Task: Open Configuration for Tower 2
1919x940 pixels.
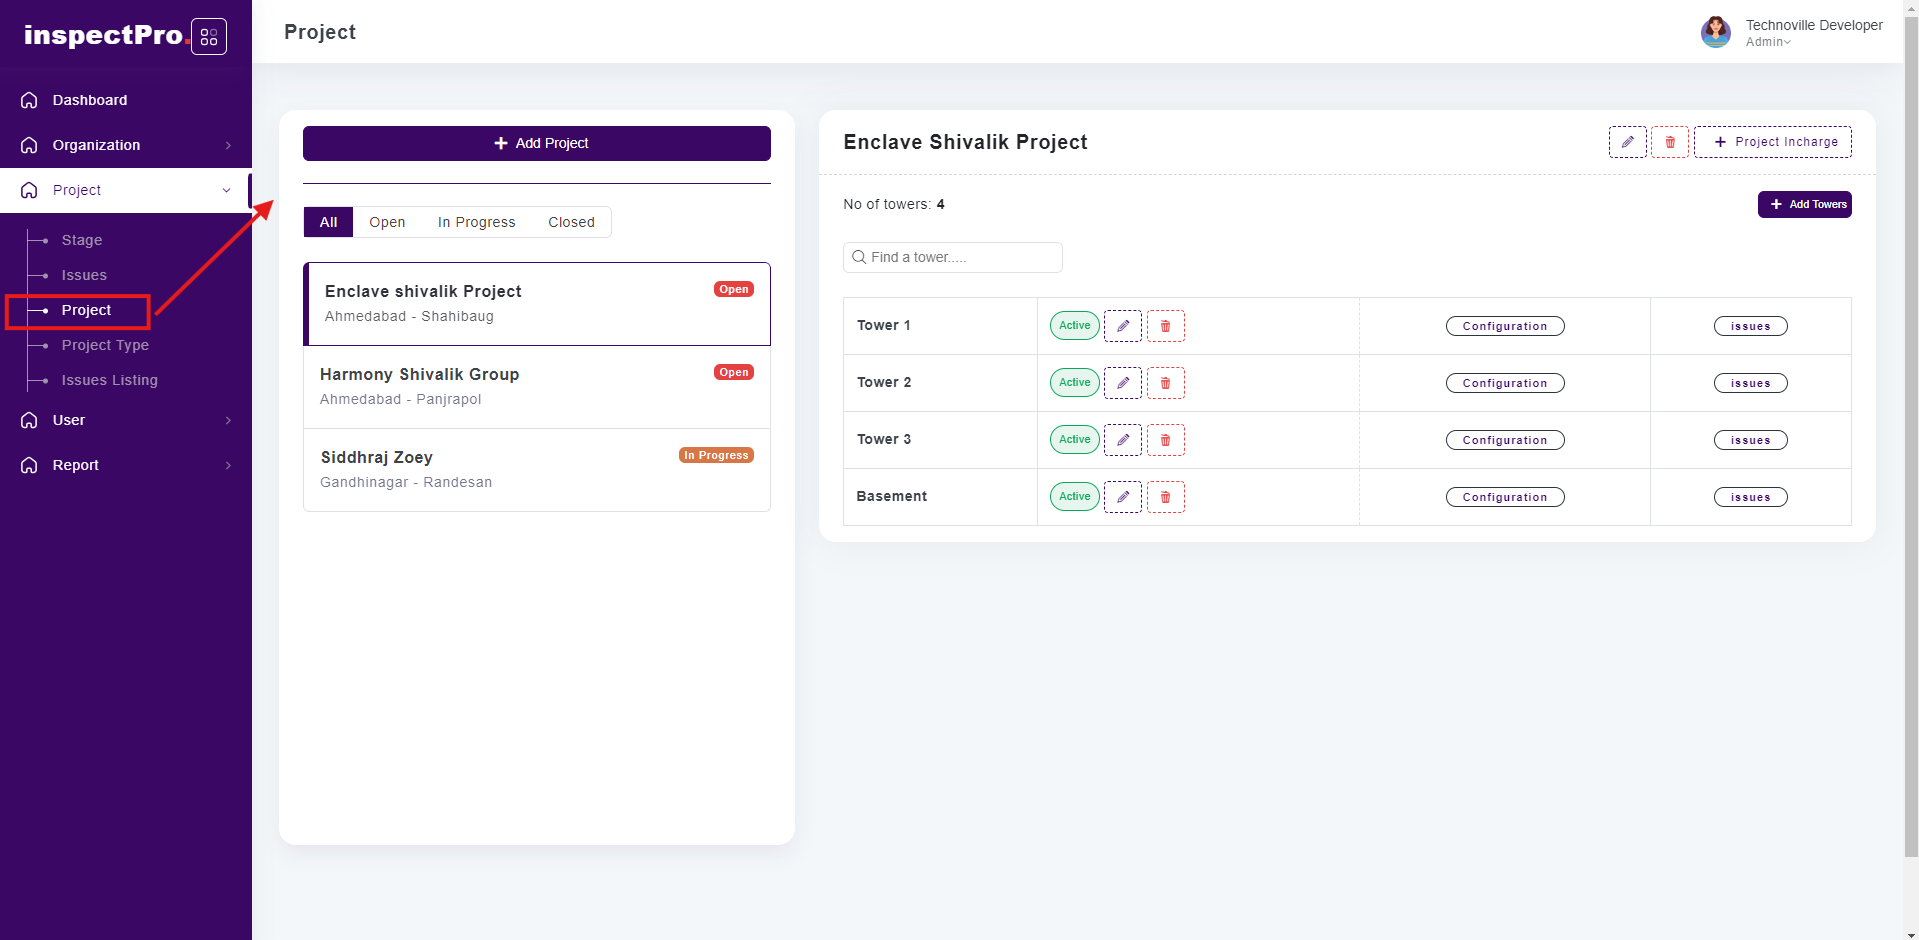Action: point(1504,383)
